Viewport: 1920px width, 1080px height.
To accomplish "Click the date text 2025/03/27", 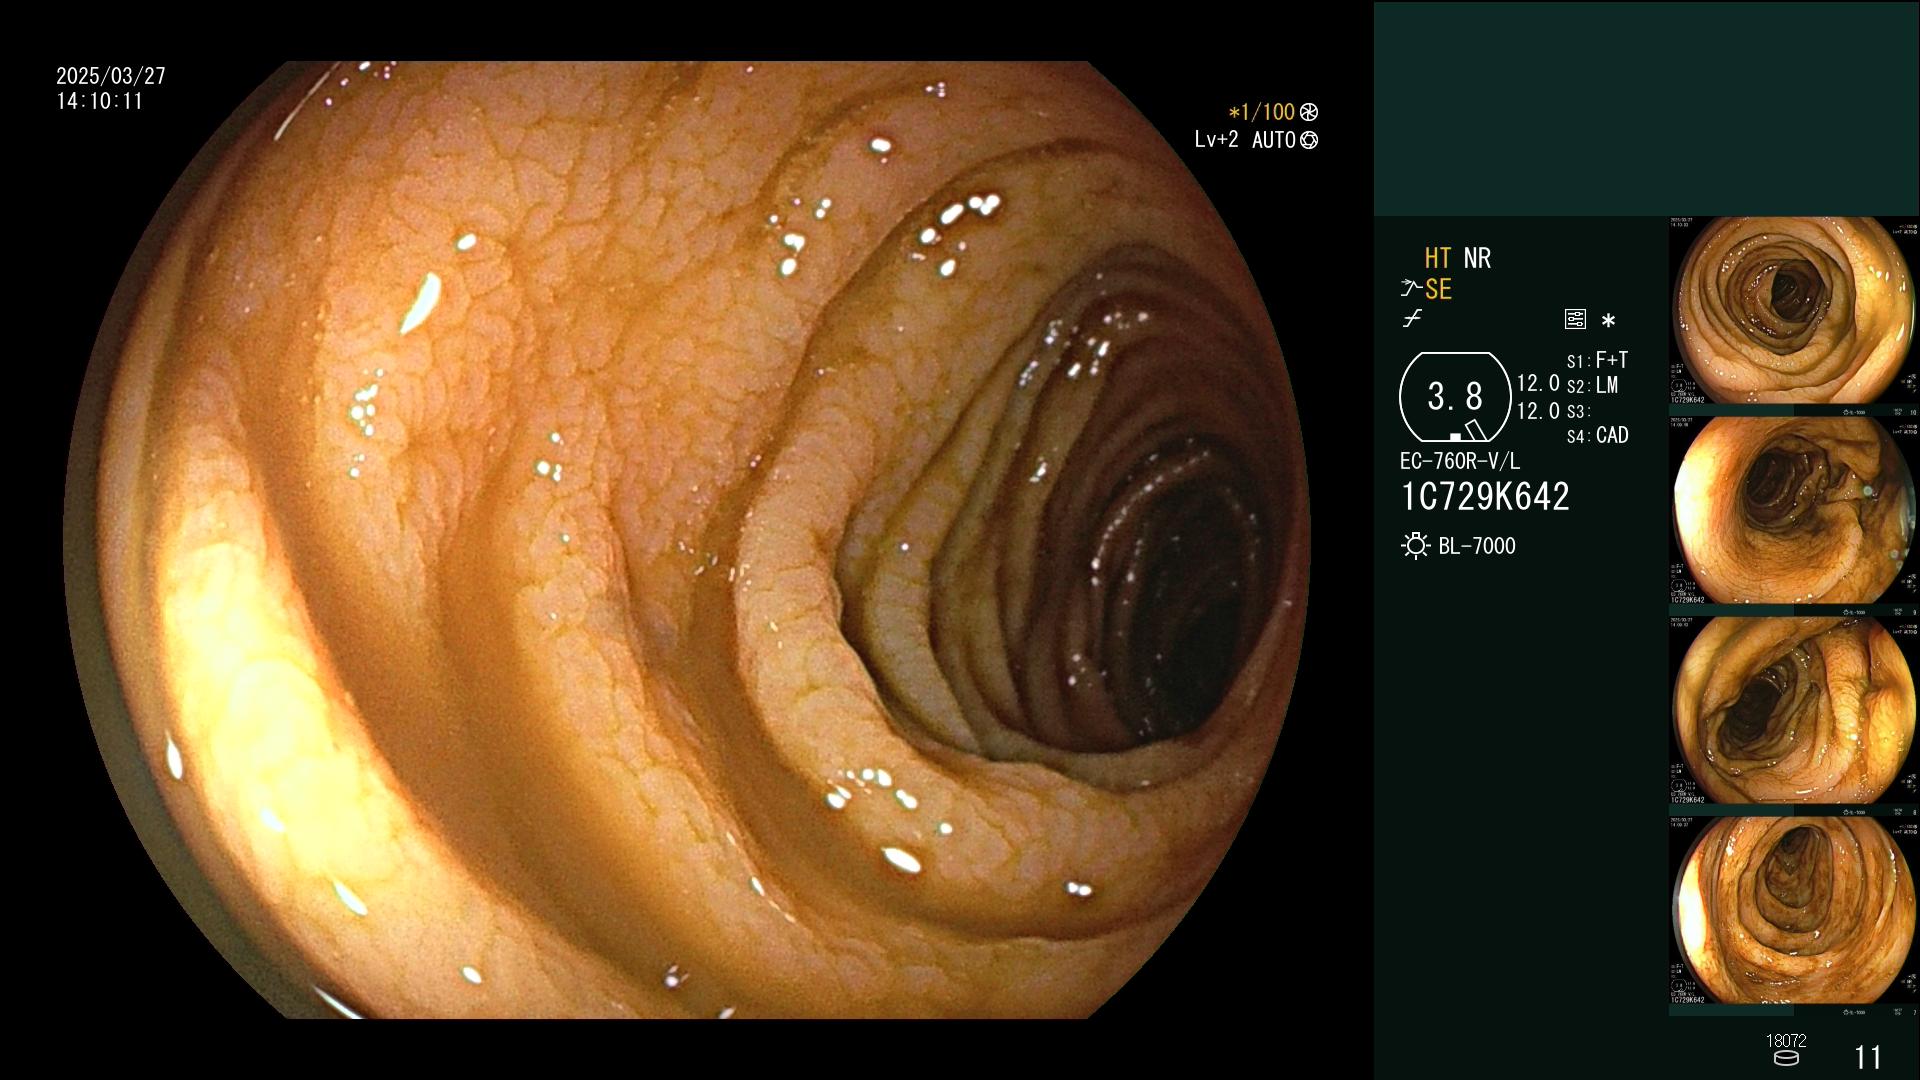I will 111,76.
